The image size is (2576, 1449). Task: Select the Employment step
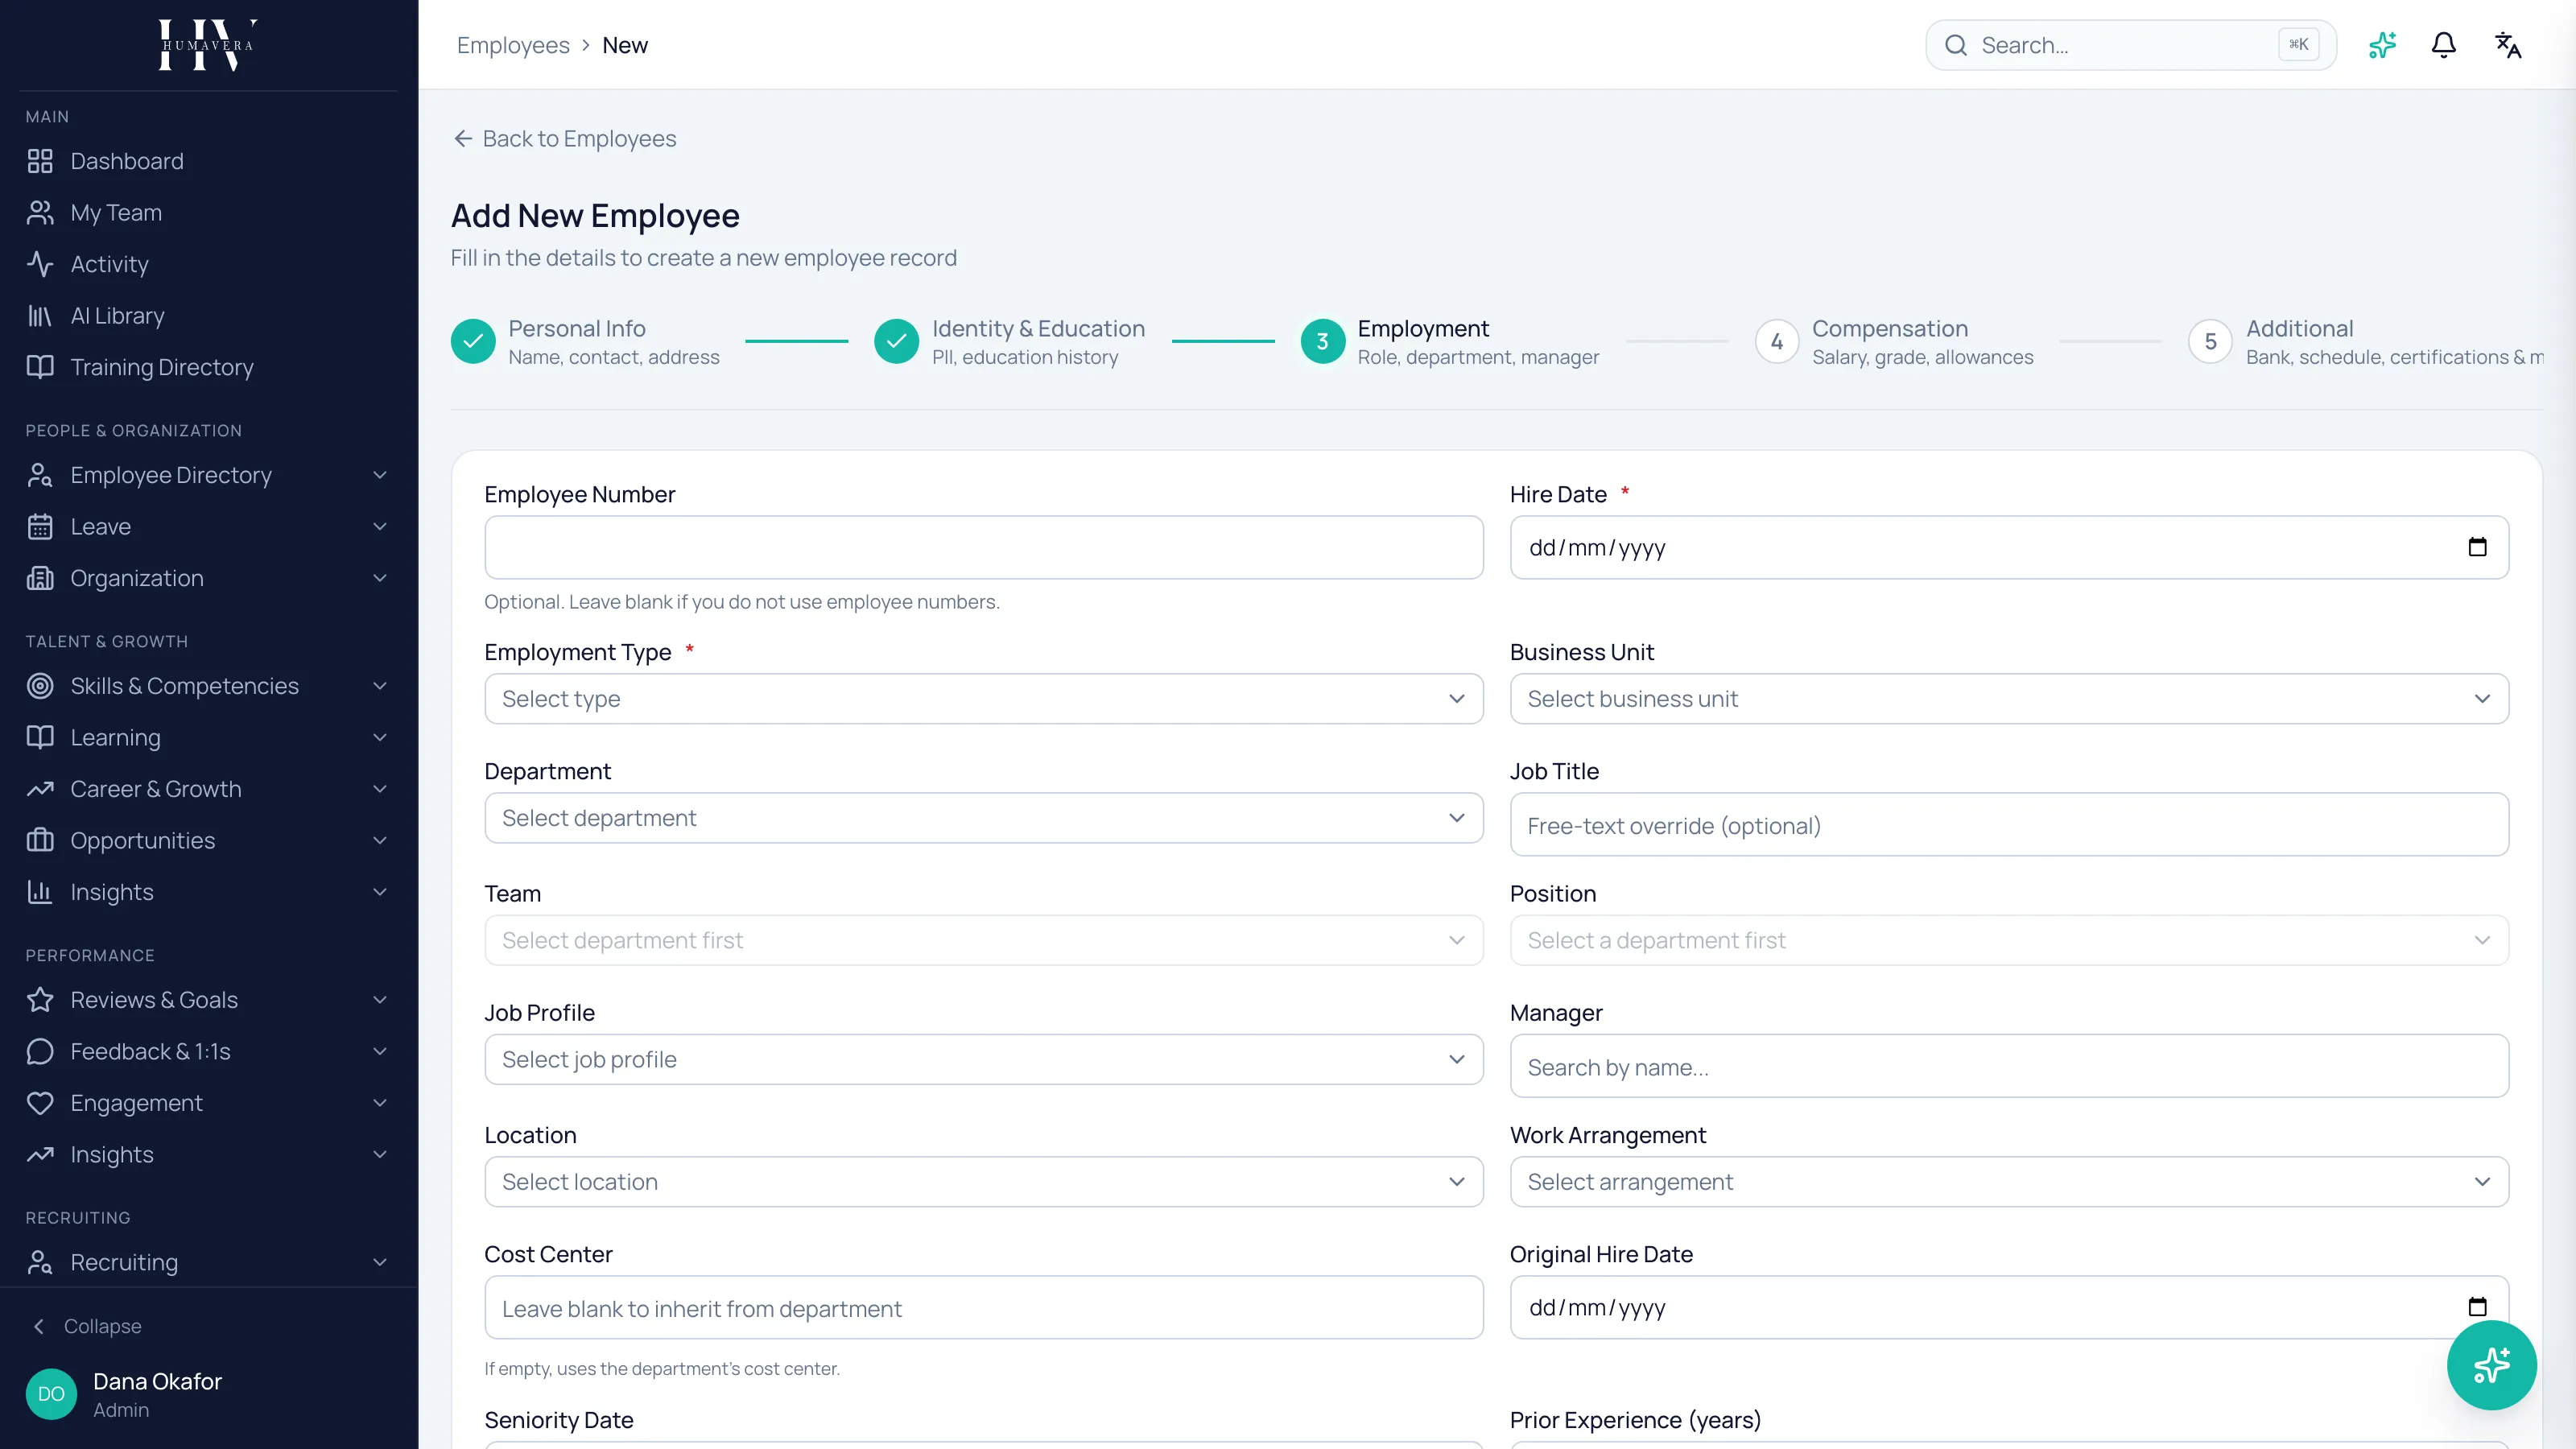point(1450,342)
